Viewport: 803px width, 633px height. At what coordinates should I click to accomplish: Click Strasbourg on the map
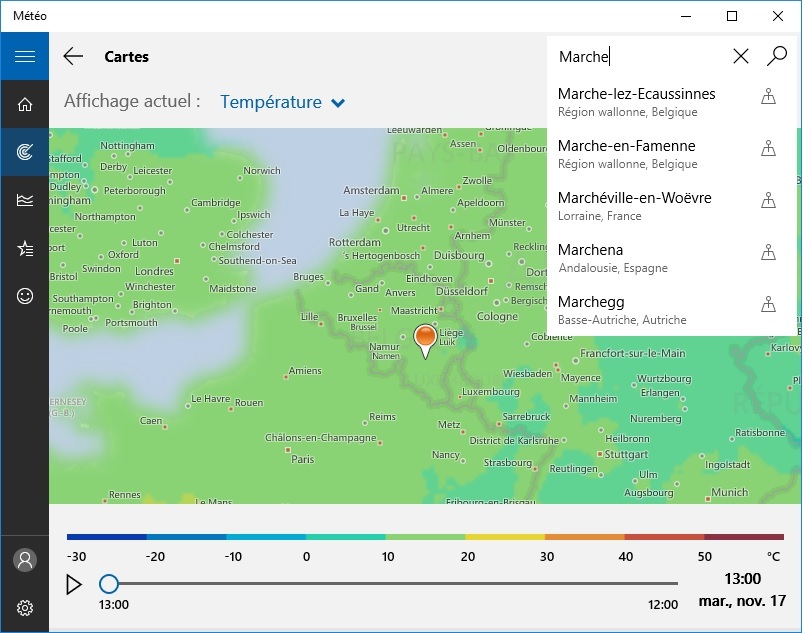click(x=508, y=463)
